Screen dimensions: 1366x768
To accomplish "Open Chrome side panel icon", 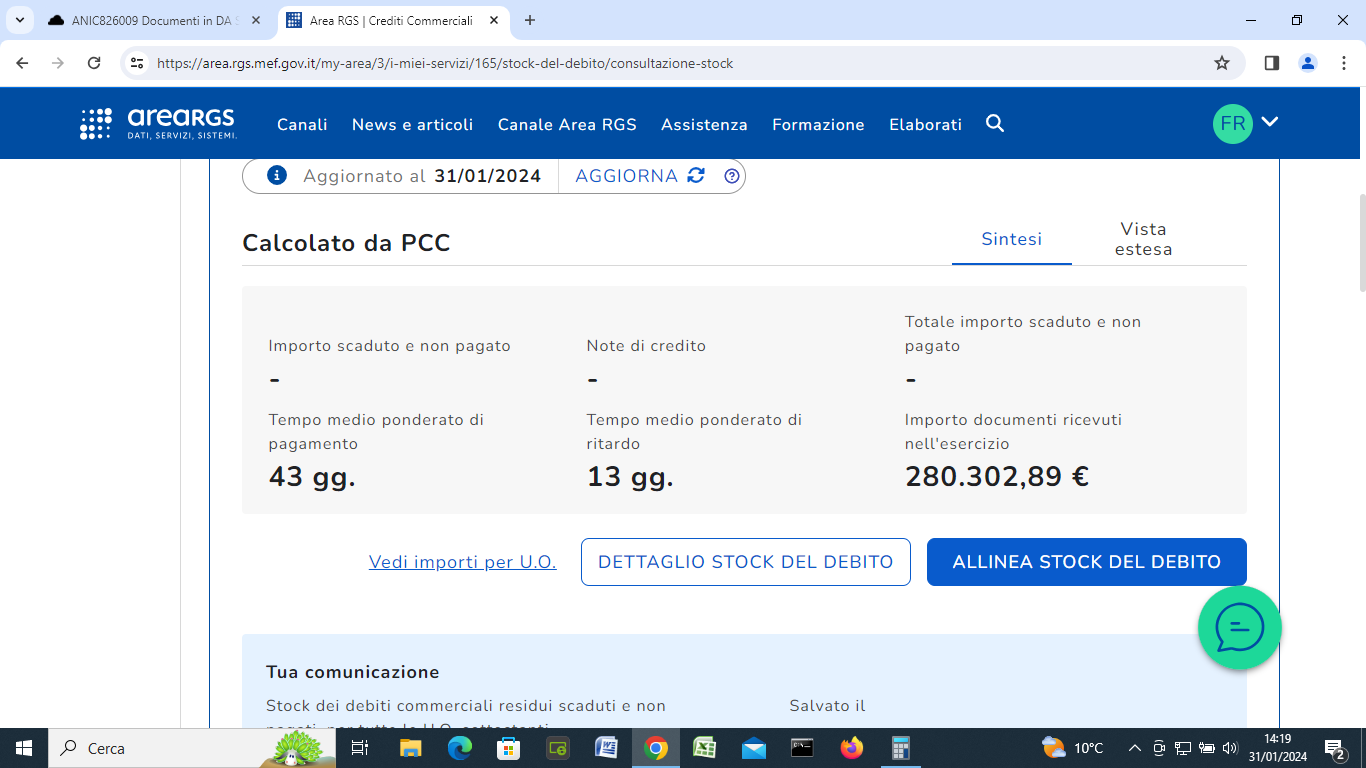I will point(1272,63).
